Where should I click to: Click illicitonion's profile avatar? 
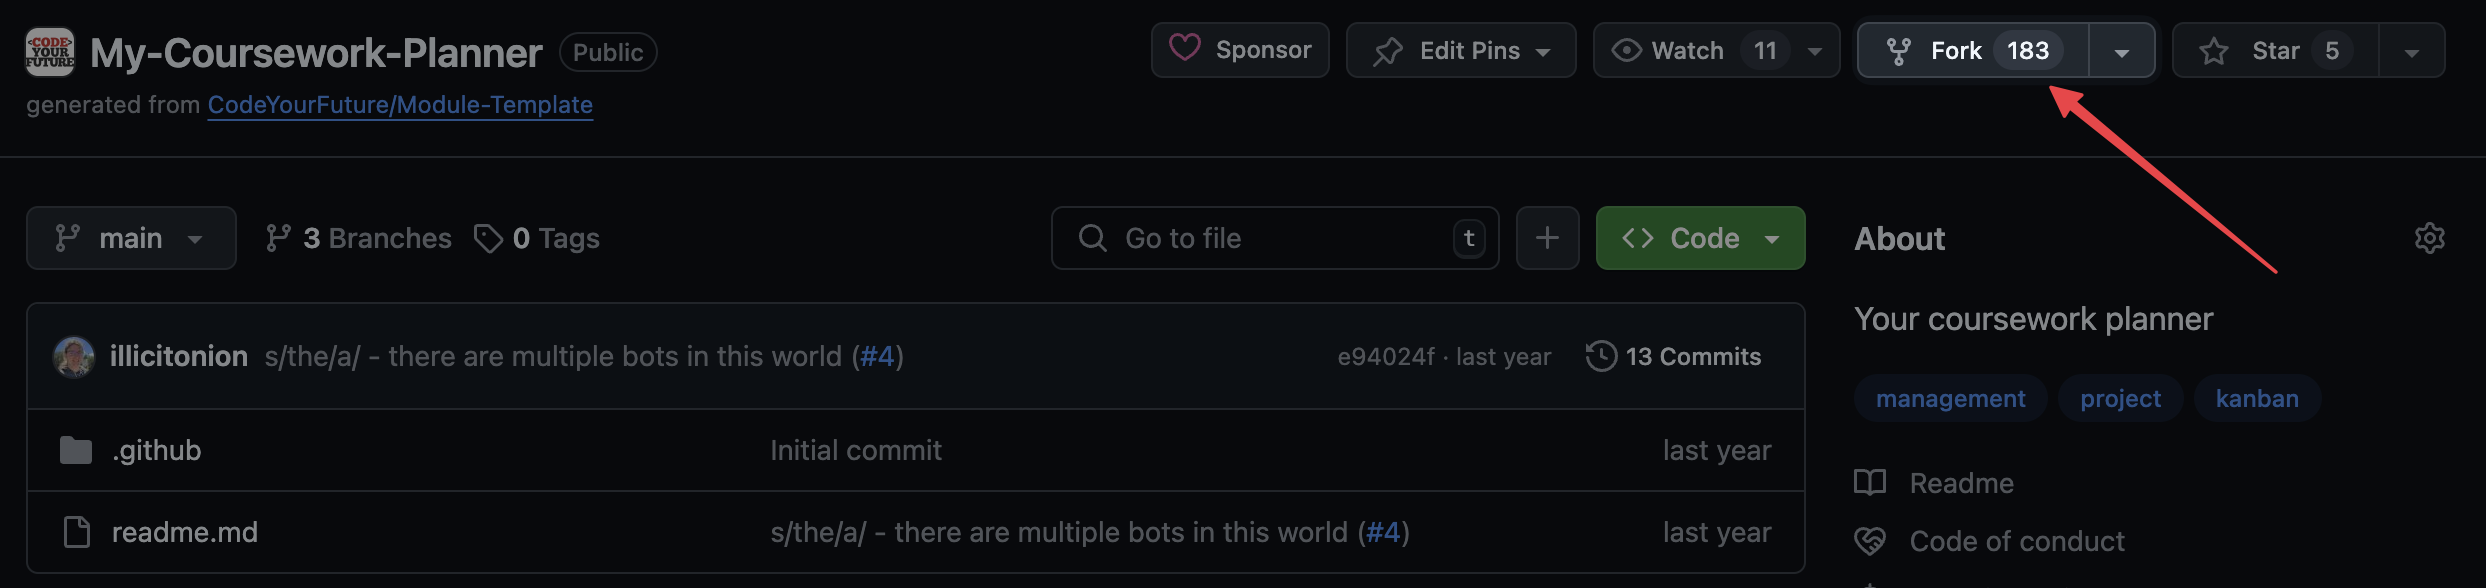[x=74, y=357]
